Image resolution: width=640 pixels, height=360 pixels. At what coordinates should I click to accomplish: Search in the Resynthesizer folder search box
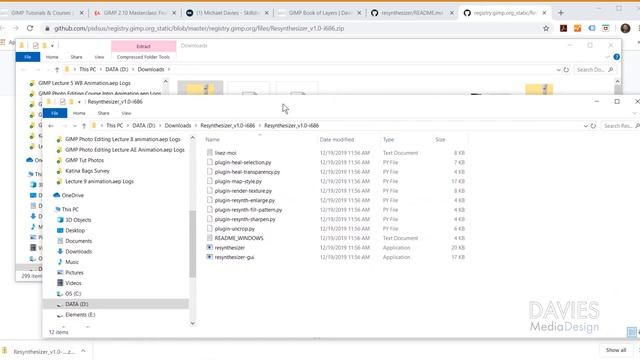(620, 126)
